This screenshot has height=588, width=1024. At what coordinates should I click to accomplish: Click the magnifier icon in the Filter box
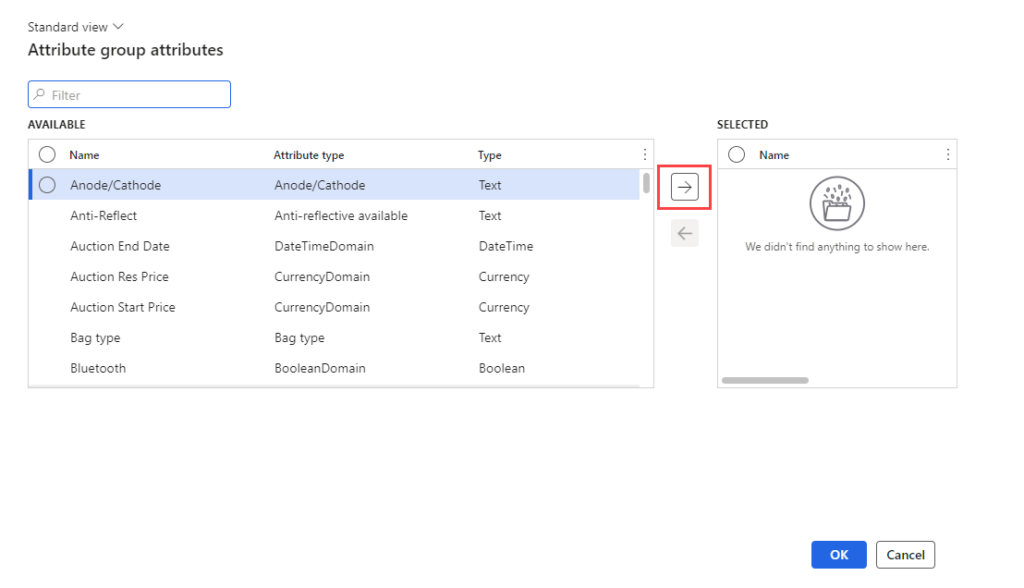(x=40, y=94)
